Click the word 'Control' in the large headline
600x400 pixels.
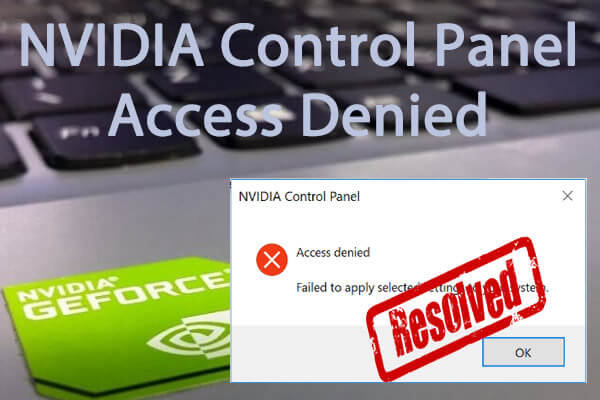click(x=318, y=44)
